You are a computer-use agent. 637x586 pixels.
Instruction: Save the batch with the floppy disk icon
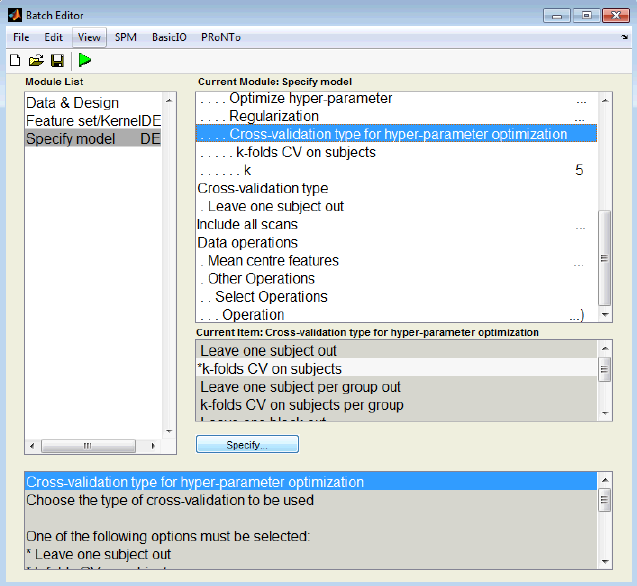[x=57, y=61]
